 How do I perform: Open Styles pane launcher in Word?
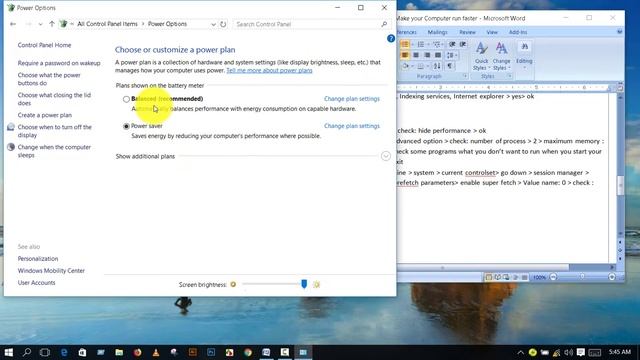510,76
